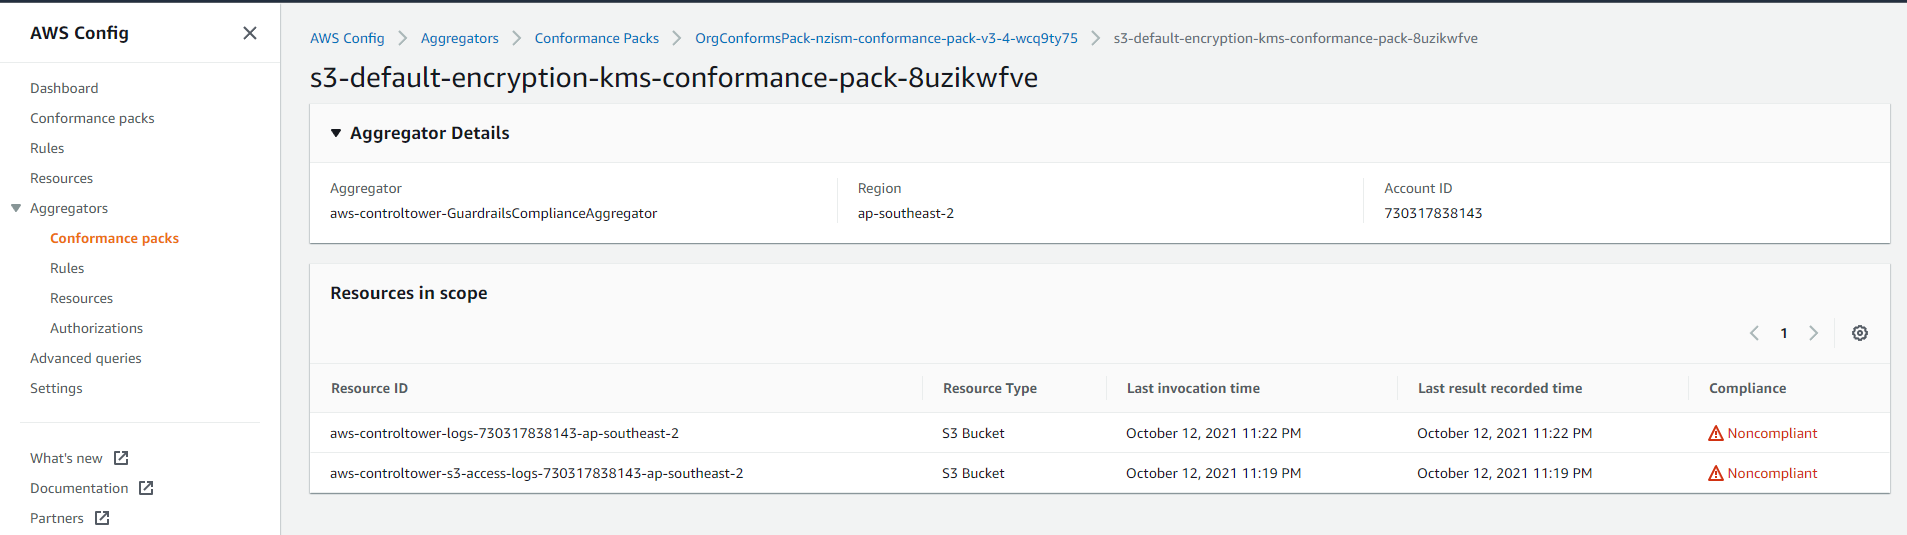Viewport: 1907px width, 535px height.
Task: Click the warning icon for s3-access-logs bucket
Action: [1716, 473]
